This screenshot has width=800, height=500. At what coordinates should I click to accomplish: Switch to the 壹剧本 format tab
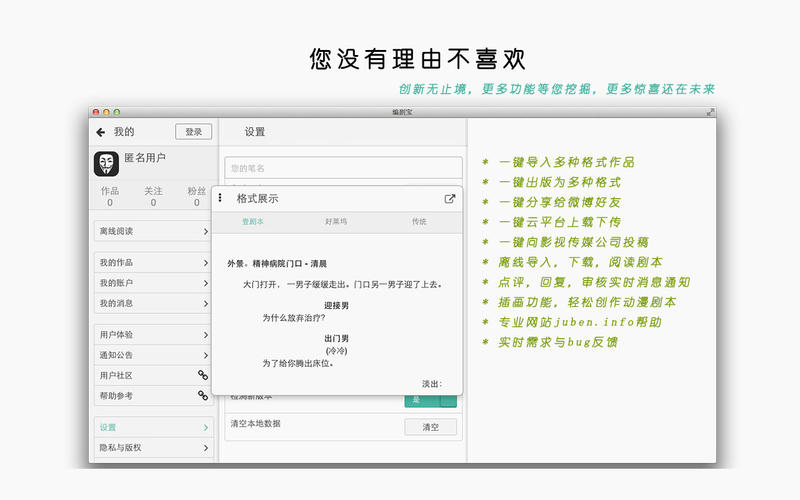coord(253,221)
